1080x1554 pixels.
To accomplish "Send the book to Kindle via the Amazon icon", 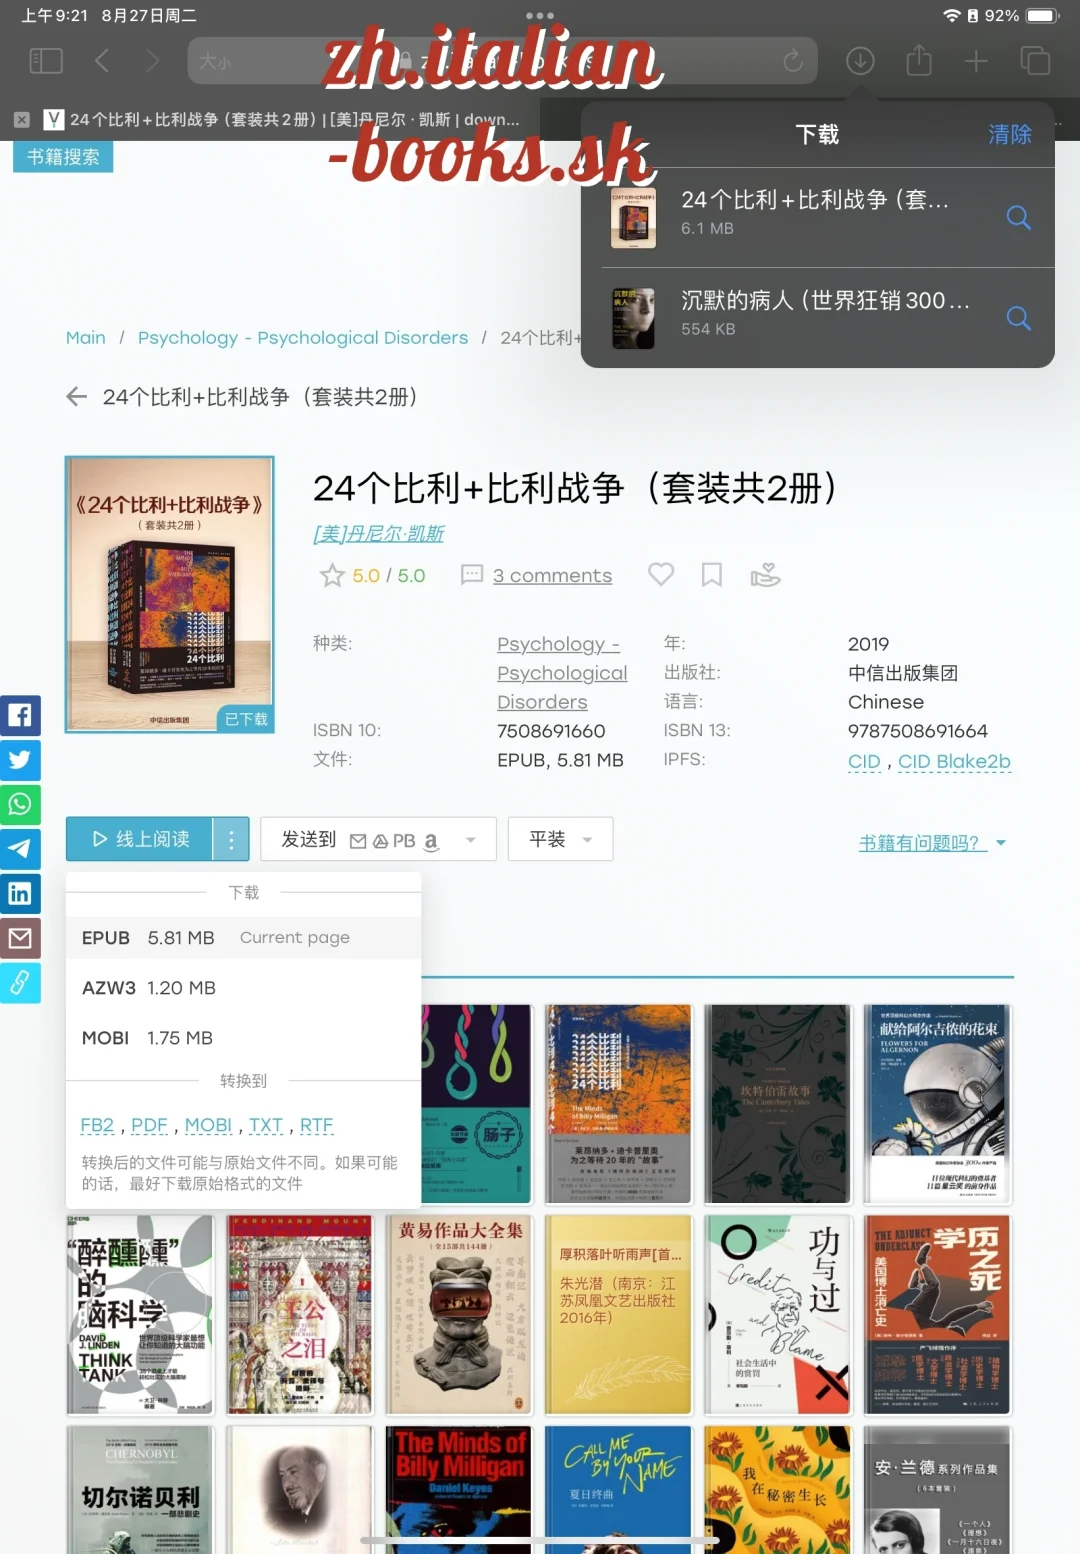I will 430,841.
